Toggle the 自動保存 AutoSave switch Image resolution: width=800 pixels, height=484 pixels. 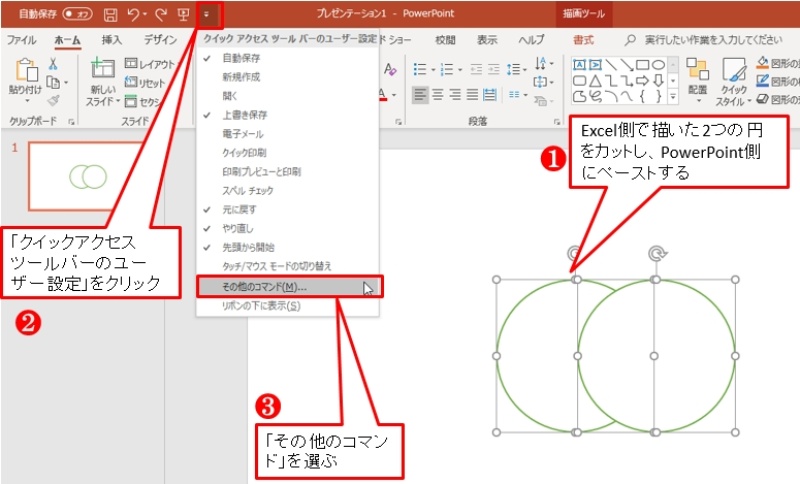click(76, 15)
